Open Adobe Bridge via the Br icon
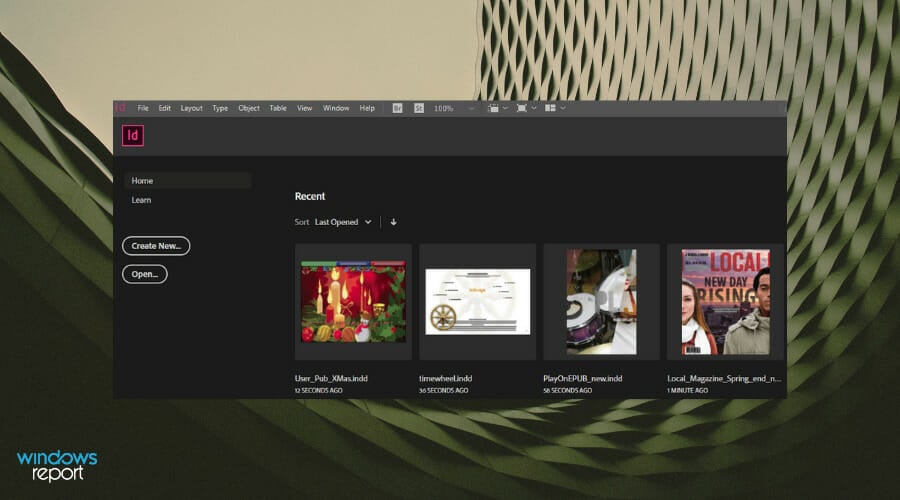Screen dimensions: 900x500 point(397,108)
